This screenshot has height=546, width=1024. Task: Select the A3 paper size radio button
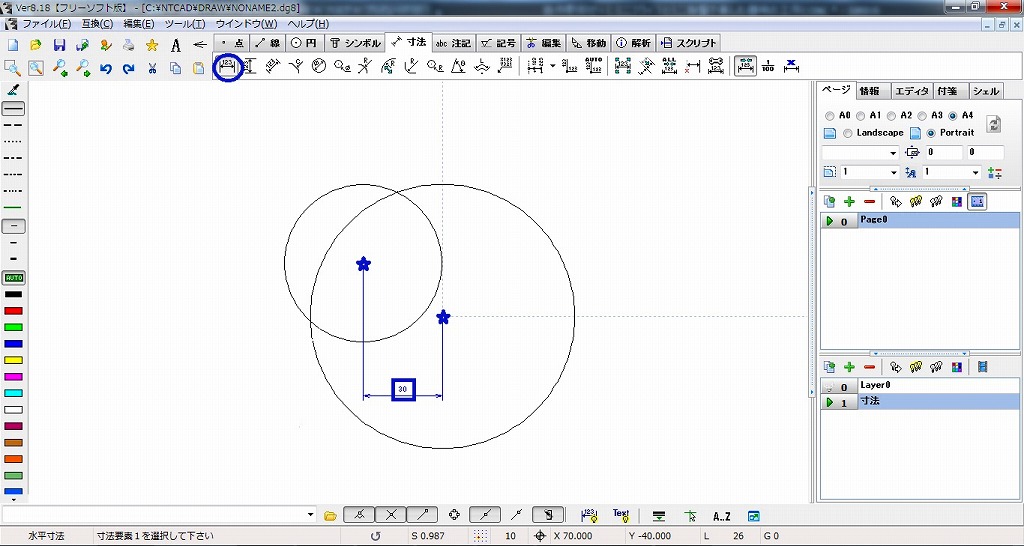tap(923, 116)
